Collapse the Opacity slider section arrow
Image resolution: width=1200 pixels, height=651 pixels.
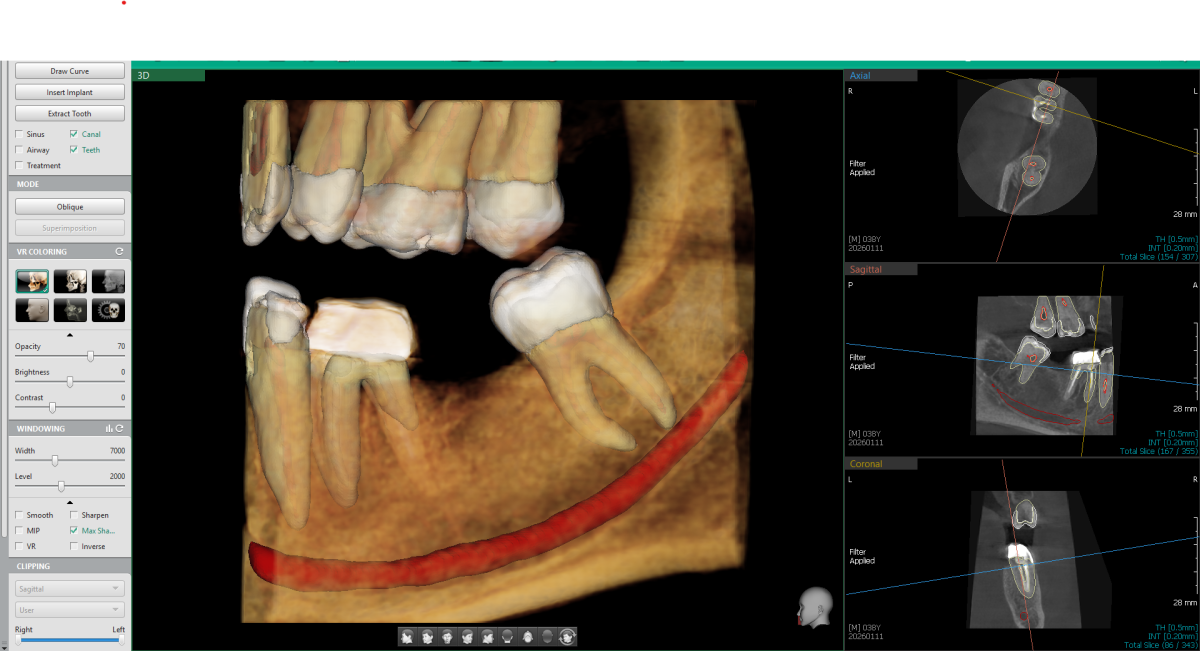point(68,334)
